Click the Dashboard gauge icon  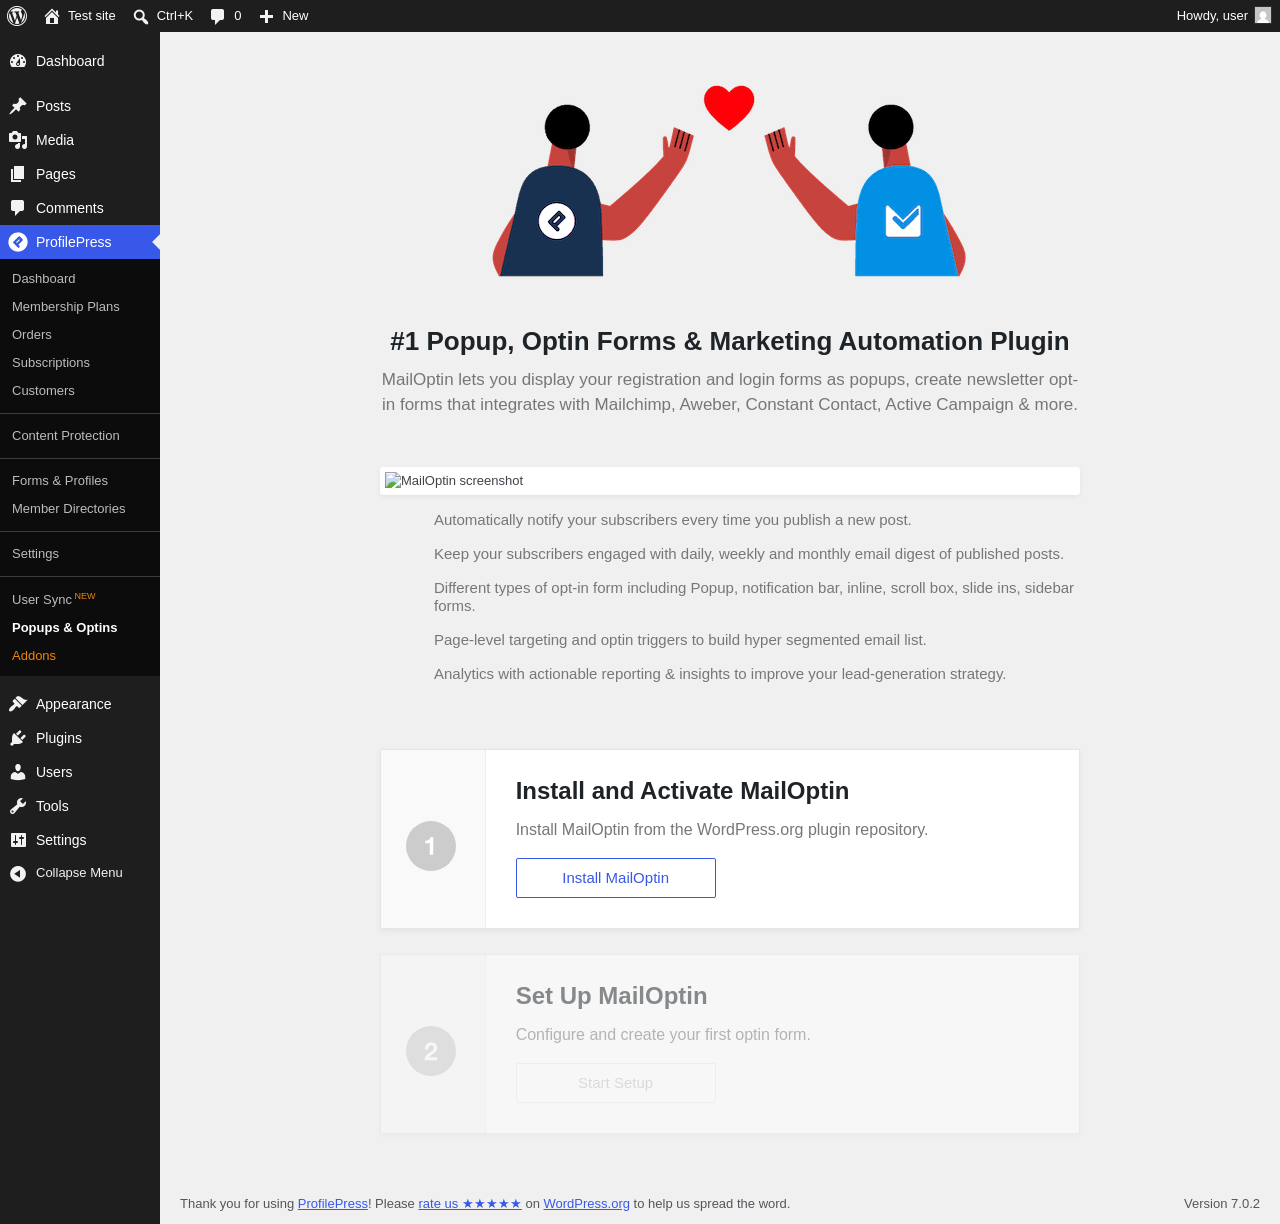point(18,61)
